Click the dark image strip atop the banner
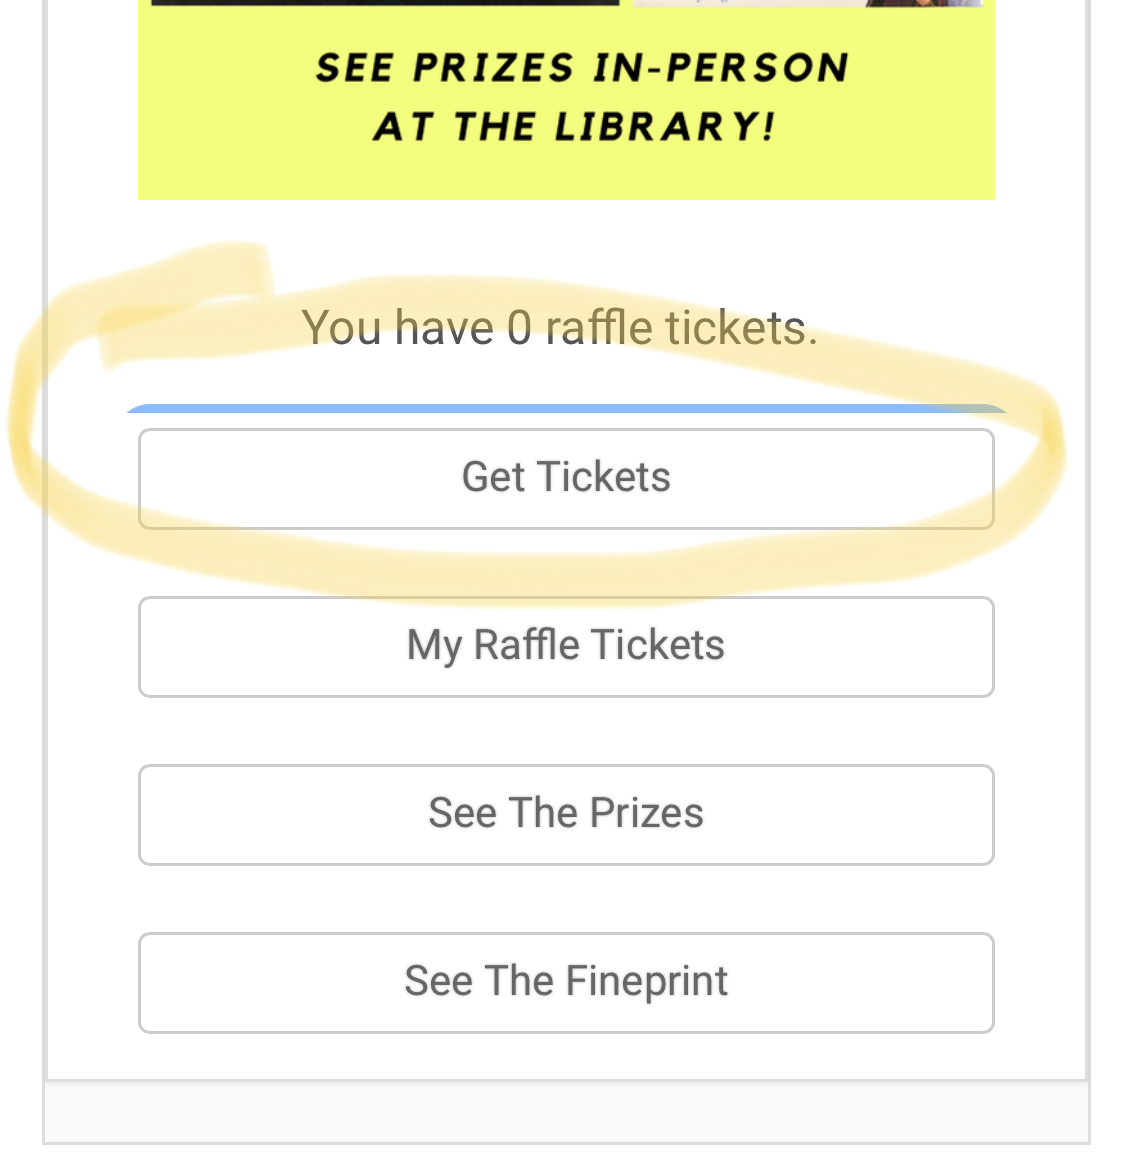The height and width of the screenshot is (1156, 1136). tap(384, 2)
